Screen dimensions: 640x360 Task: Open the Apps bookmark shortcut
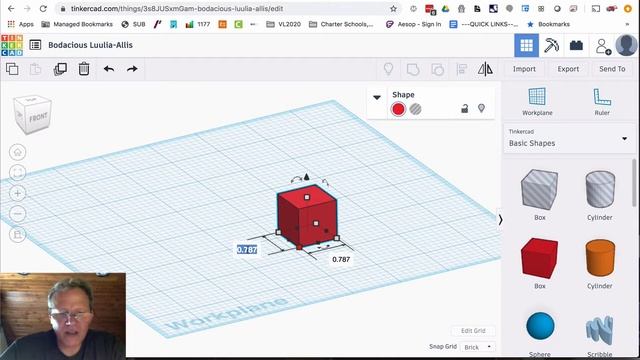20,24
